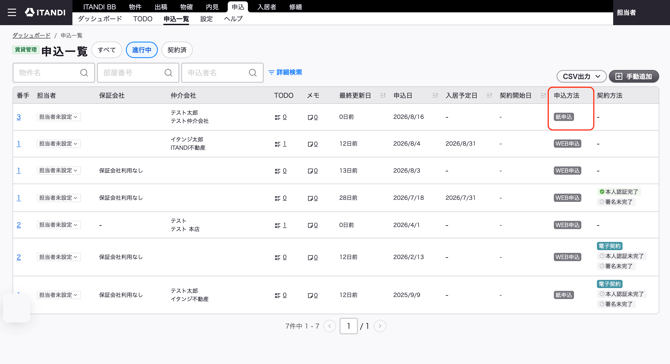This screenshot has width=670, height=364.
Task: Sort by the 申込日 column sort icon
Action: (435, 95)
